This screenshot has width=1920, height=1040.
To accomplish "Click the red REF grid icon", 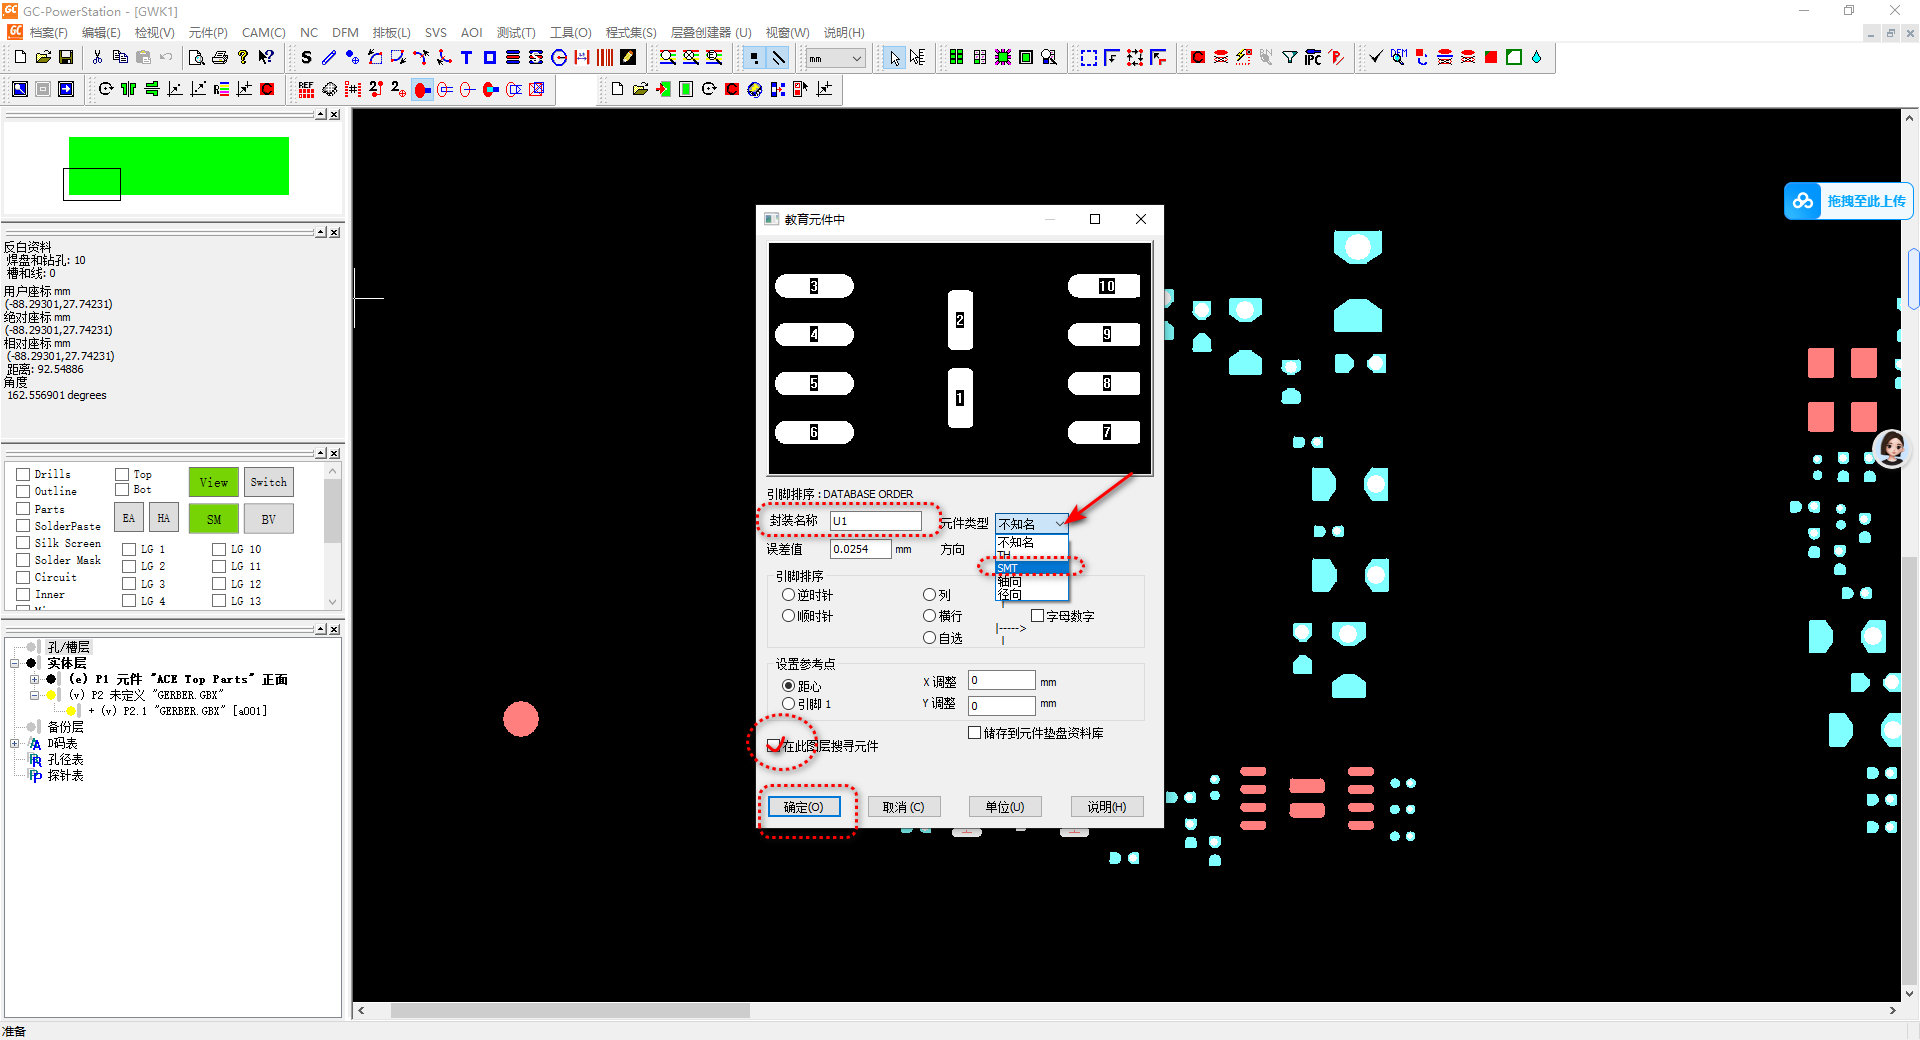I will (306, 90).
